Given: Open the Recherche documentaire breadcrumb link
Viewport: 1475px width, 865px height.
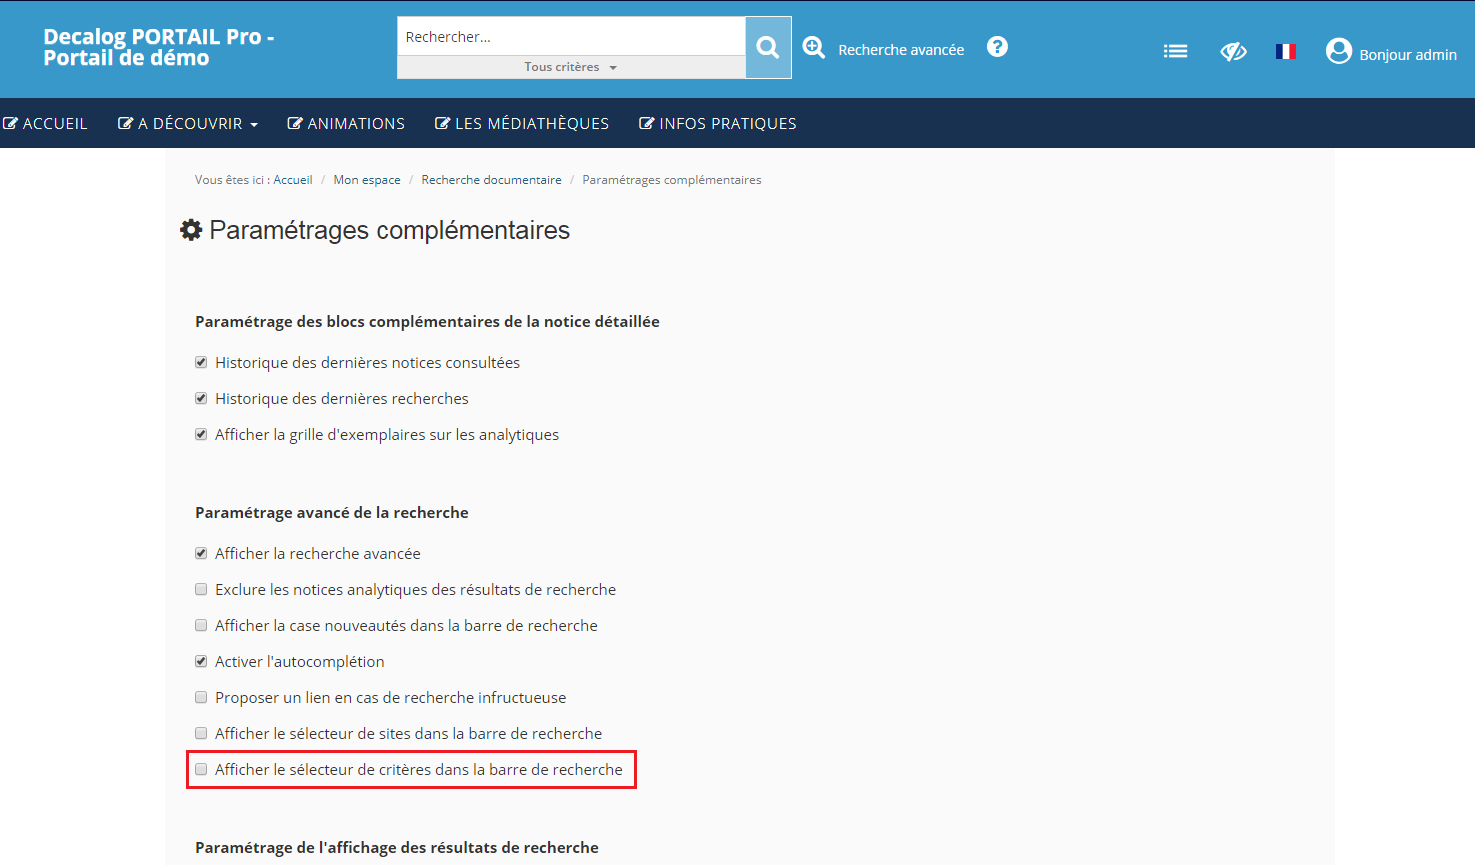Looking at the screenshot, I should [x=491, y=179].
